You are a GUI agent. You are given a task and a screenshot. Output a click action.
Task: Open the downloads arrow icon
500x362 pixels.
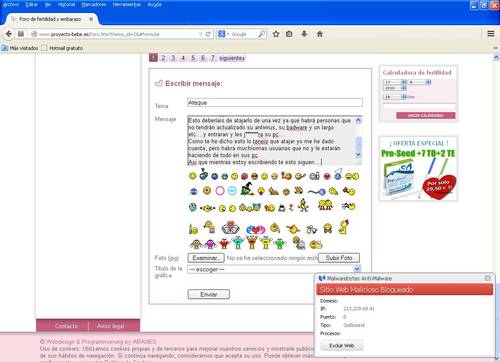coord(304,34)
